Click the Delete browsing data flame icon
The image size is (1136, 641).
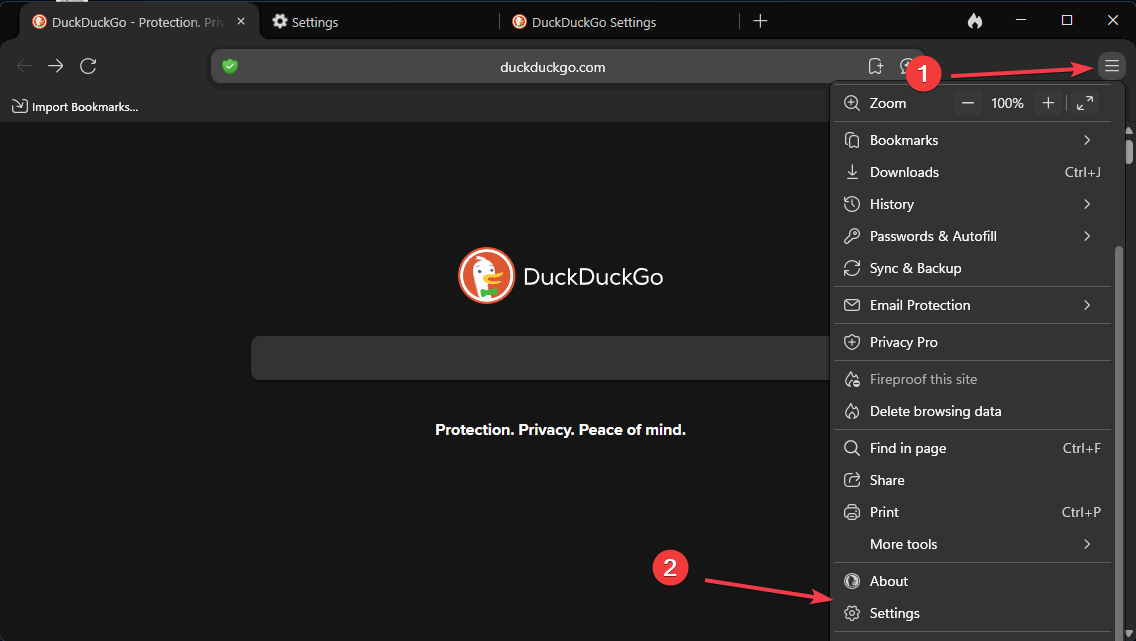852,411
